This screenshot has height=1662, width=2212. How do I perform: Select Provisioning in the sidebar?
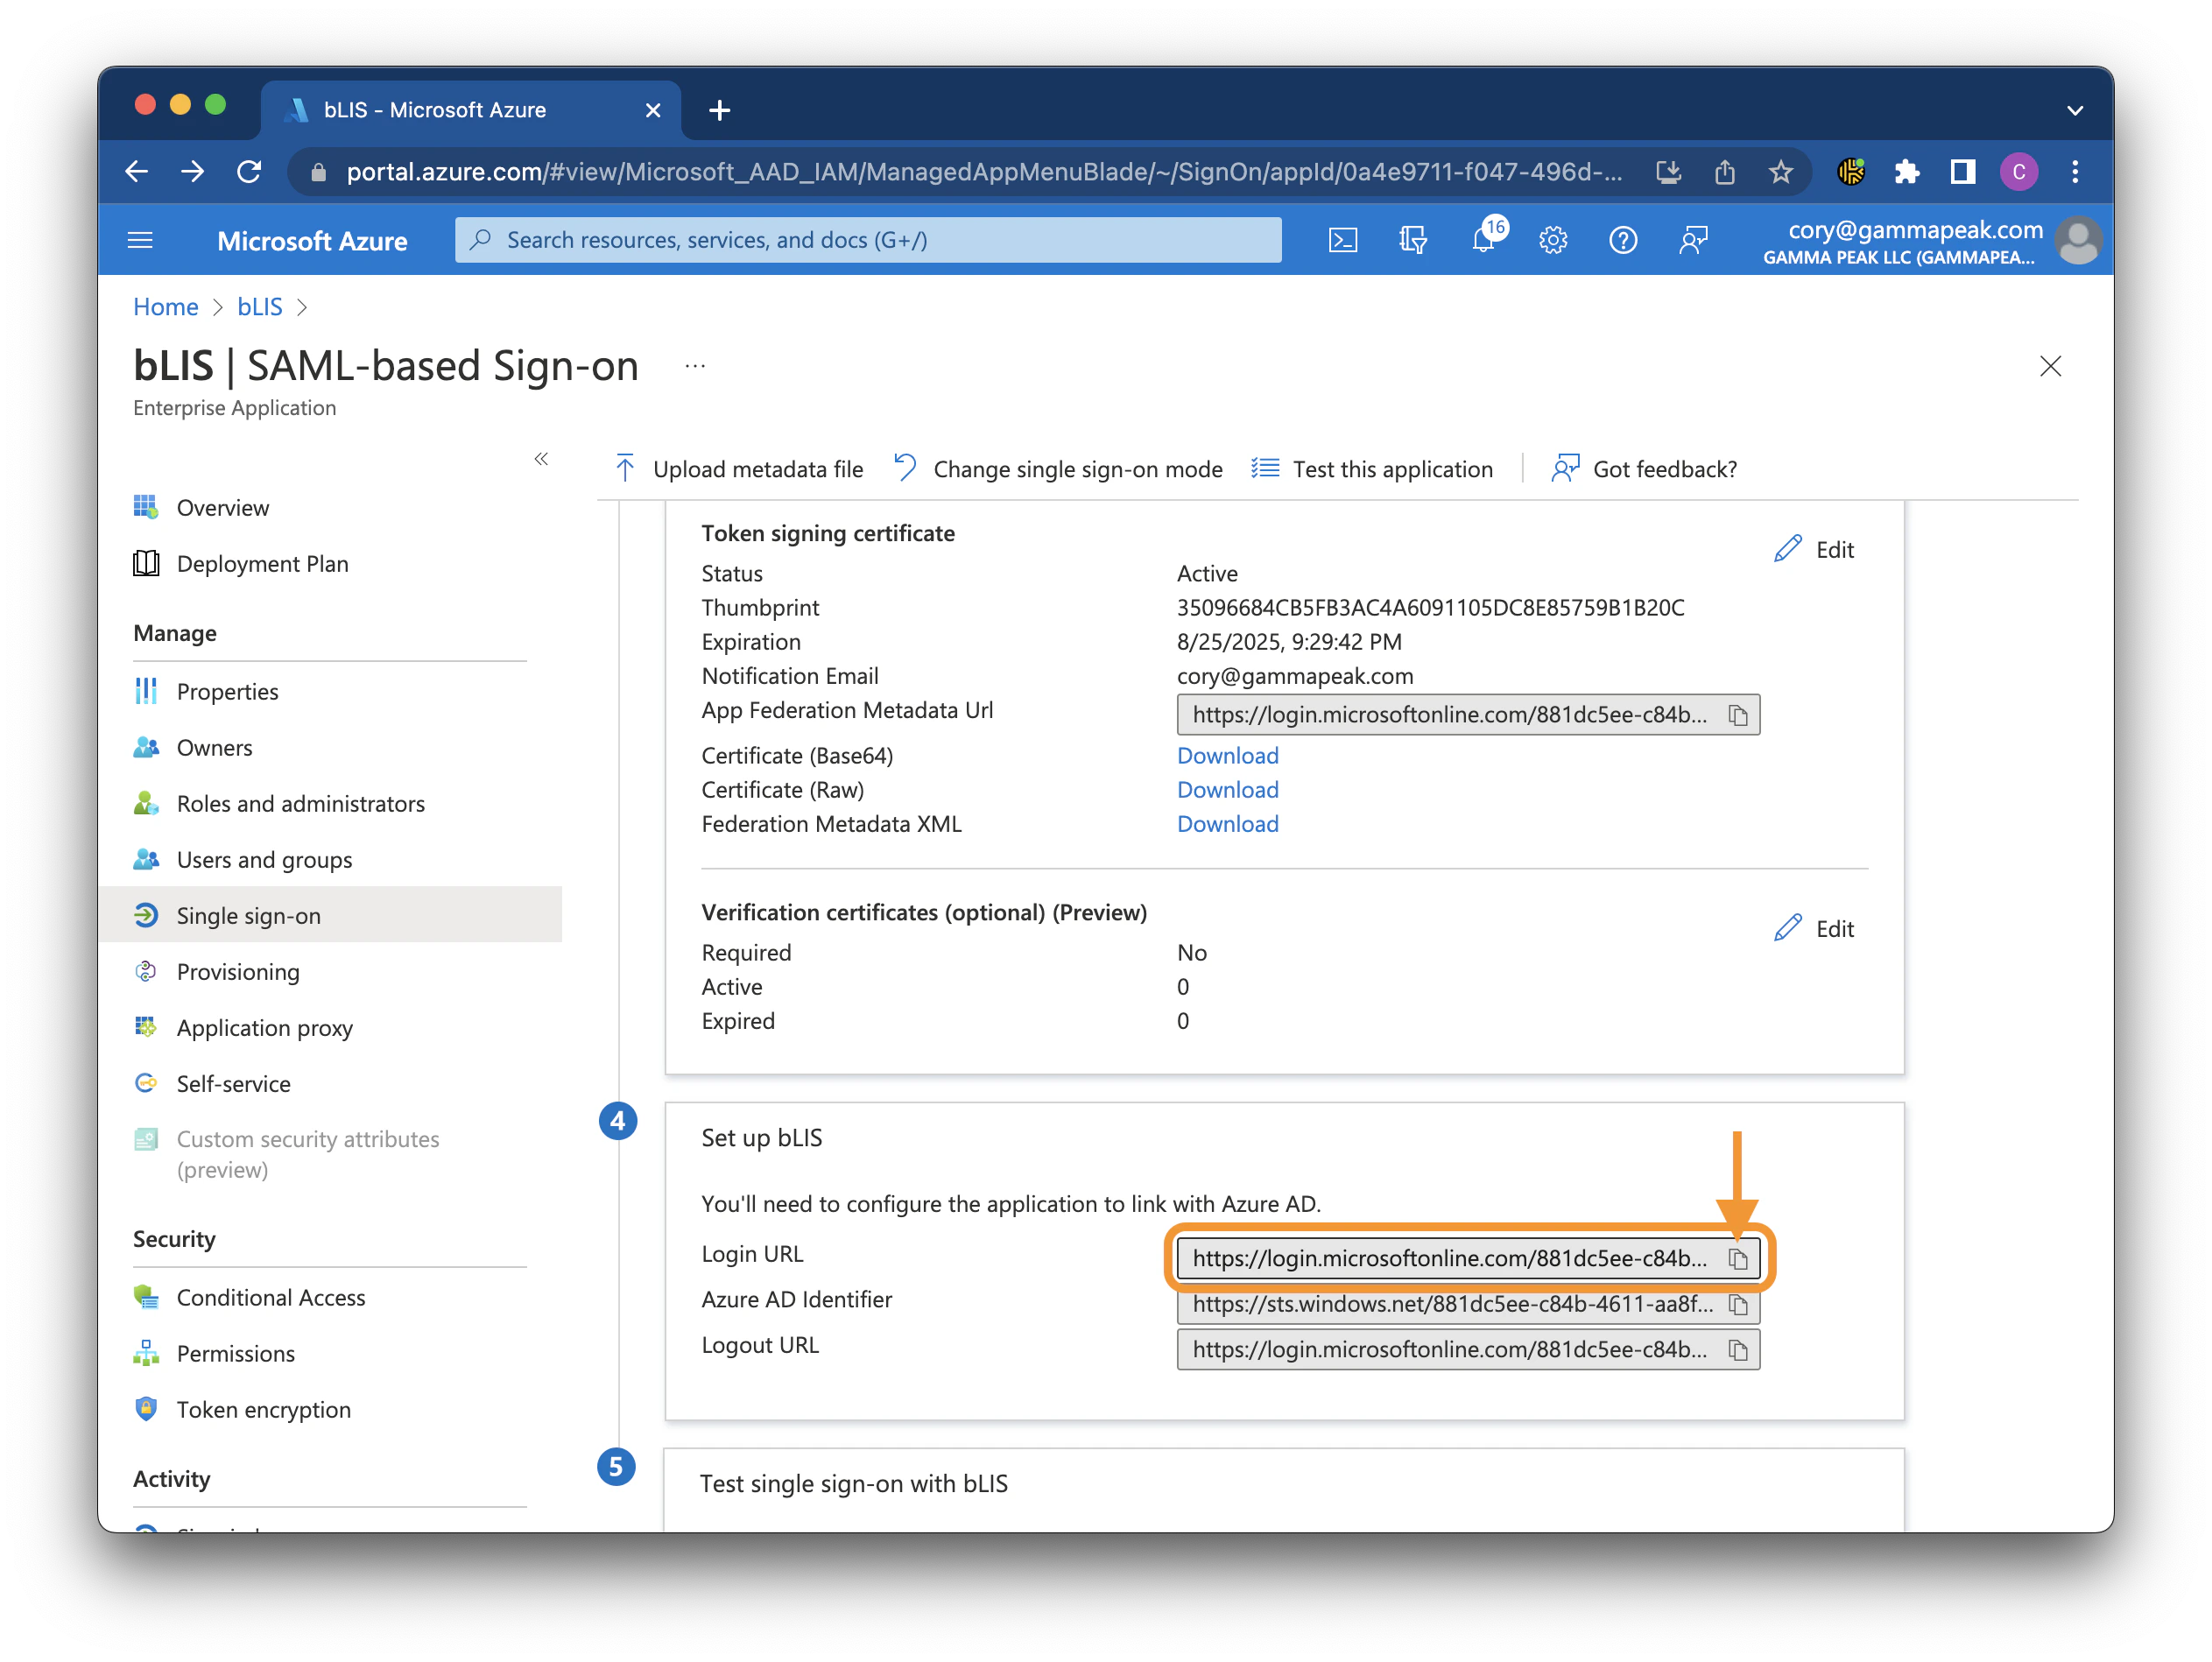(x=238, y=971)
